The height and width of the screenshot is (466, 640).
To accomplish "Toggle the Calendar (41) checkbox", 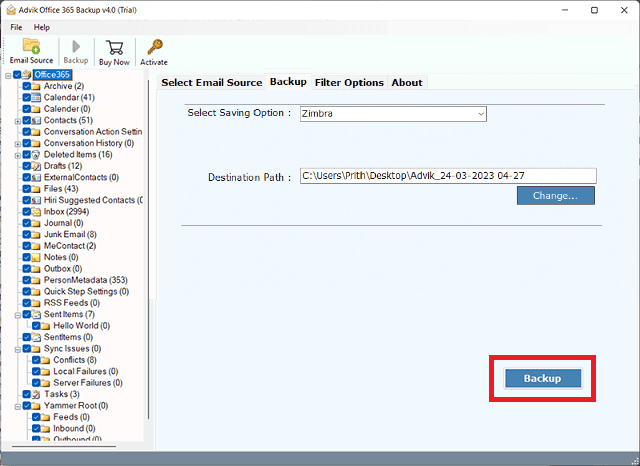I will tap(27, 98).
